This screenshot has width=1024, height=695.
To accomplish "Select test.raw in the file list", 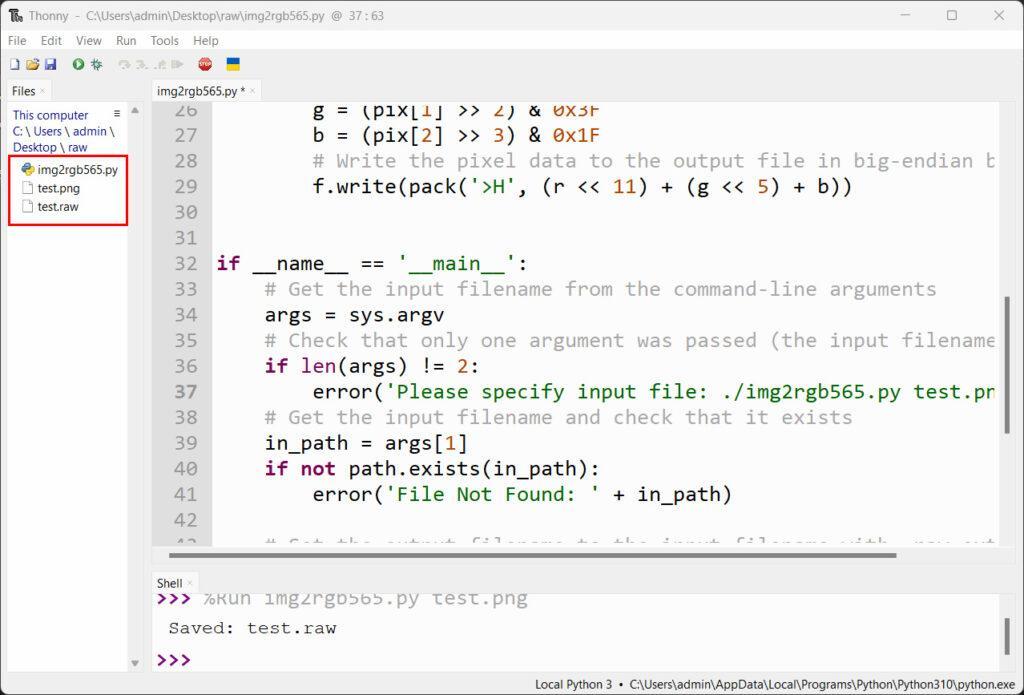I will coord(58,207).
